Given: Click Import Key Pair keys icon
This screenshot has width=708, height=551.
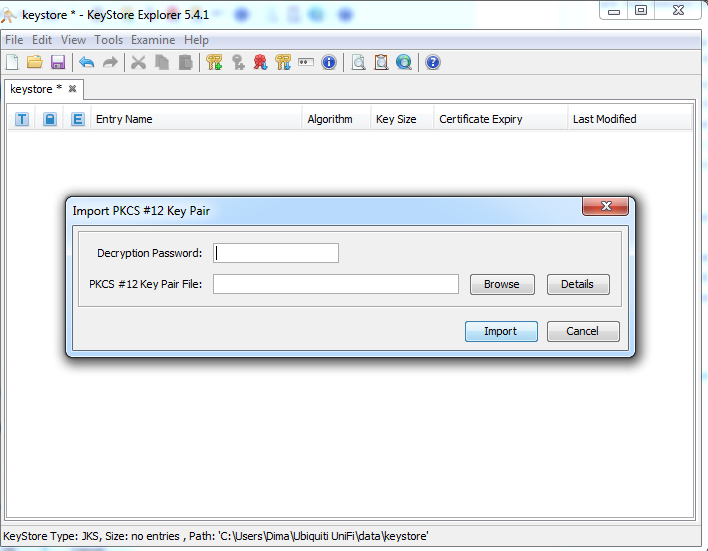Looking at the screenshot, I should click(x=283, y=62).
